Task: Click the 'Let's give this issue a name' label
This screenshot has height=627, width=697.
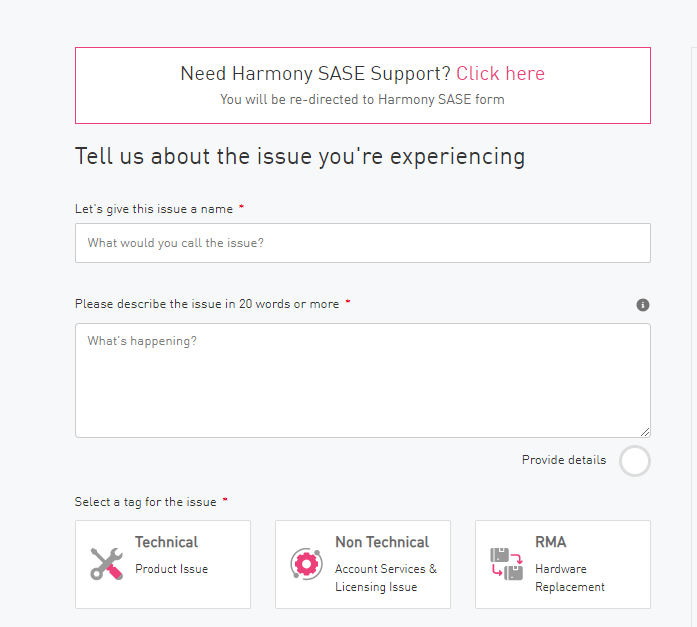Action: [x=154, y=209]
